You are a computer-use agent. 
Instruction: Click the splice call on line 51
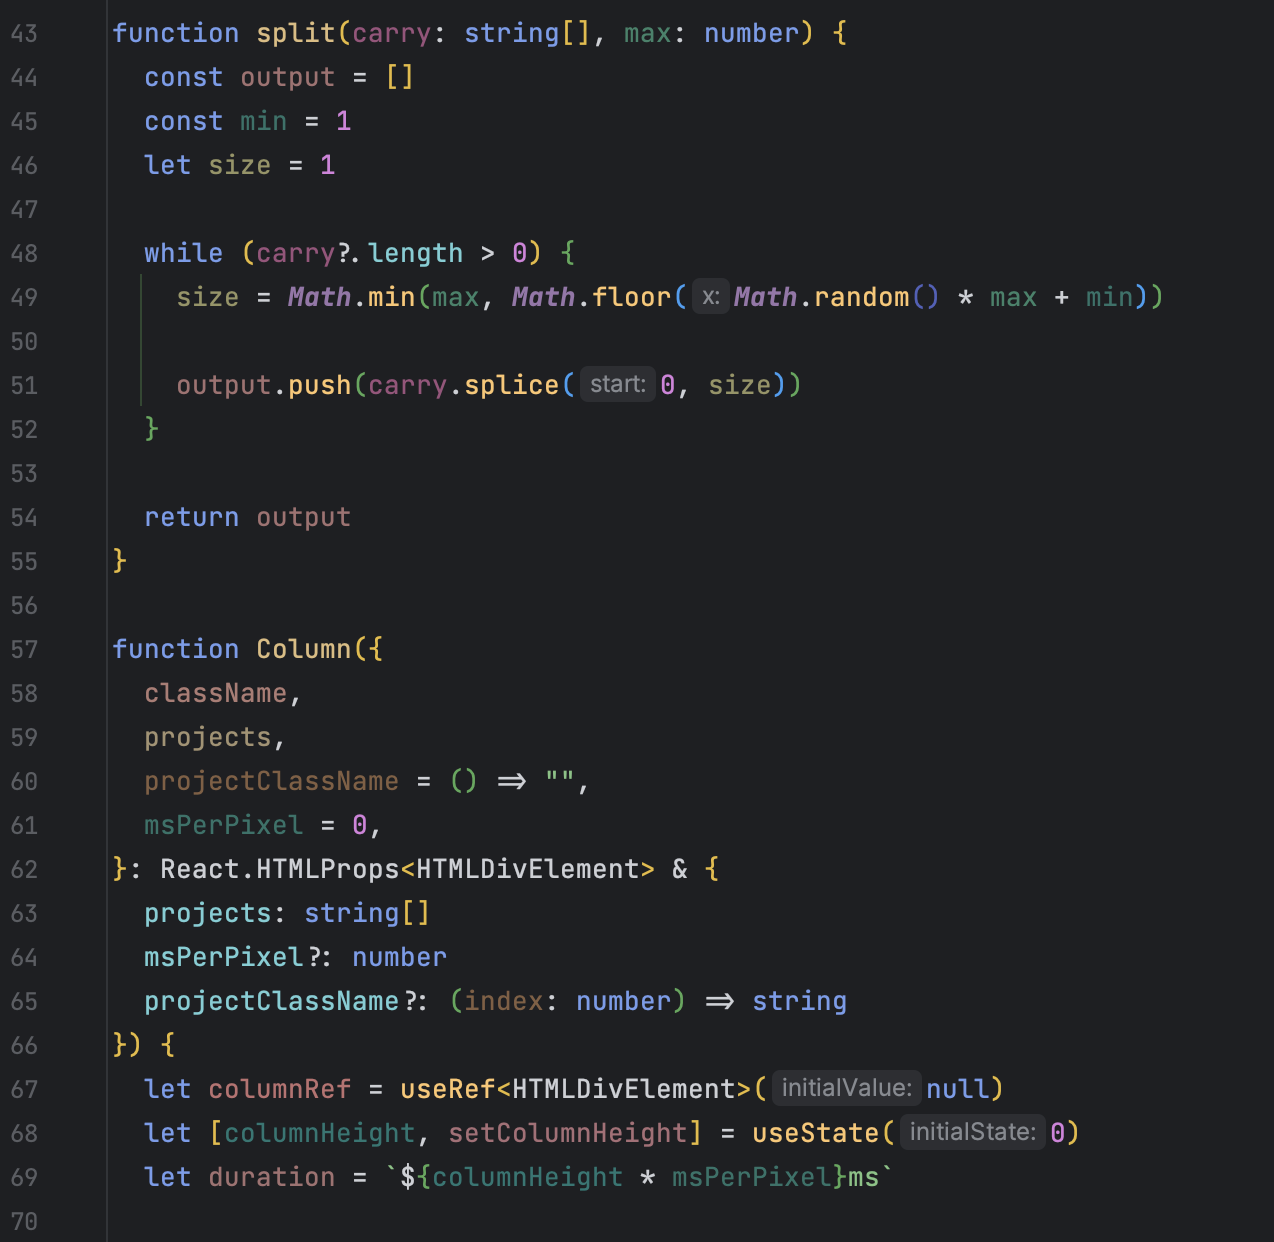click(x=512, y=384)
